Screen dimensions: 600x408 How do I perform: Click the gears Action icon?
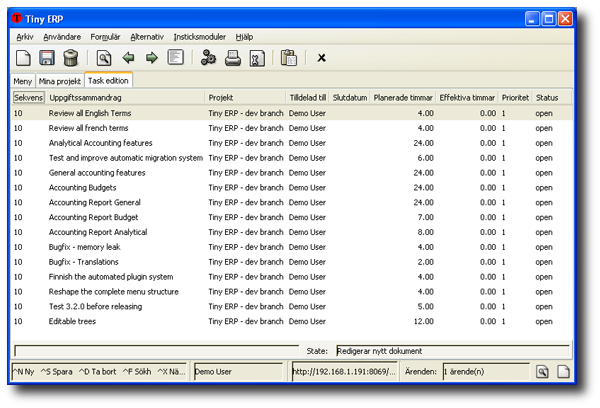(209, 58)
